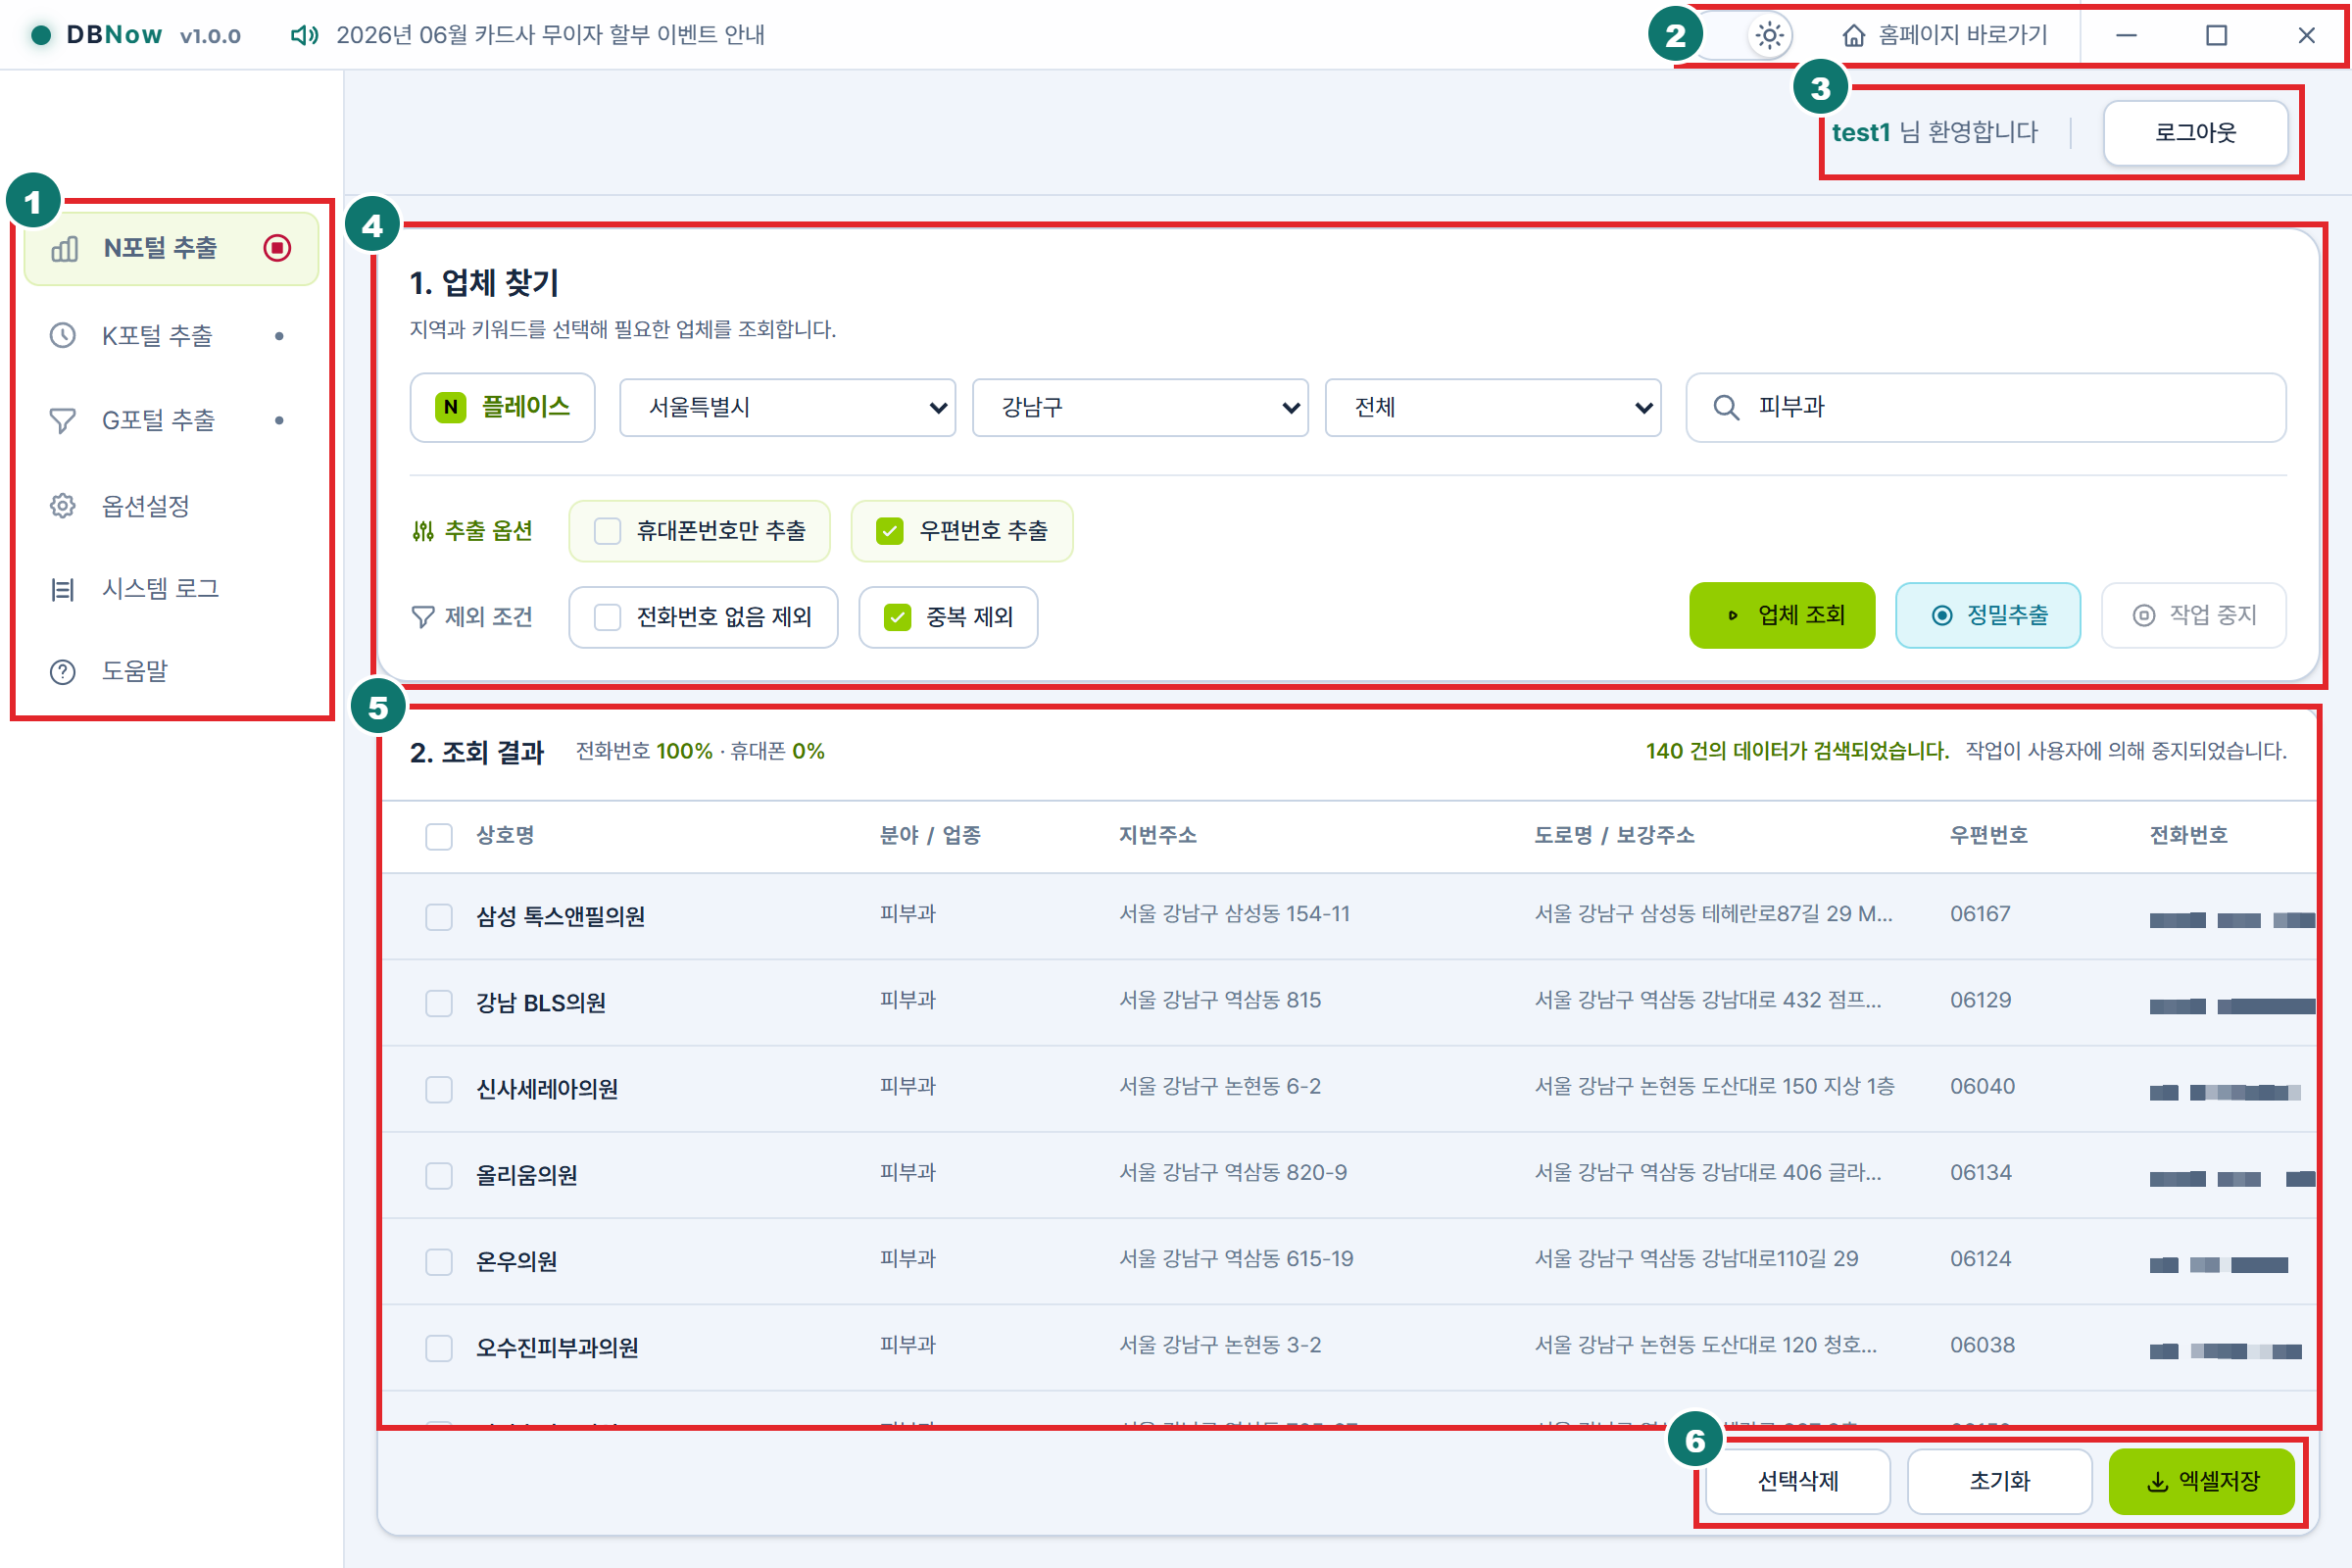
Task: Start search with 업체 조회
Action: click(1782, 615)
